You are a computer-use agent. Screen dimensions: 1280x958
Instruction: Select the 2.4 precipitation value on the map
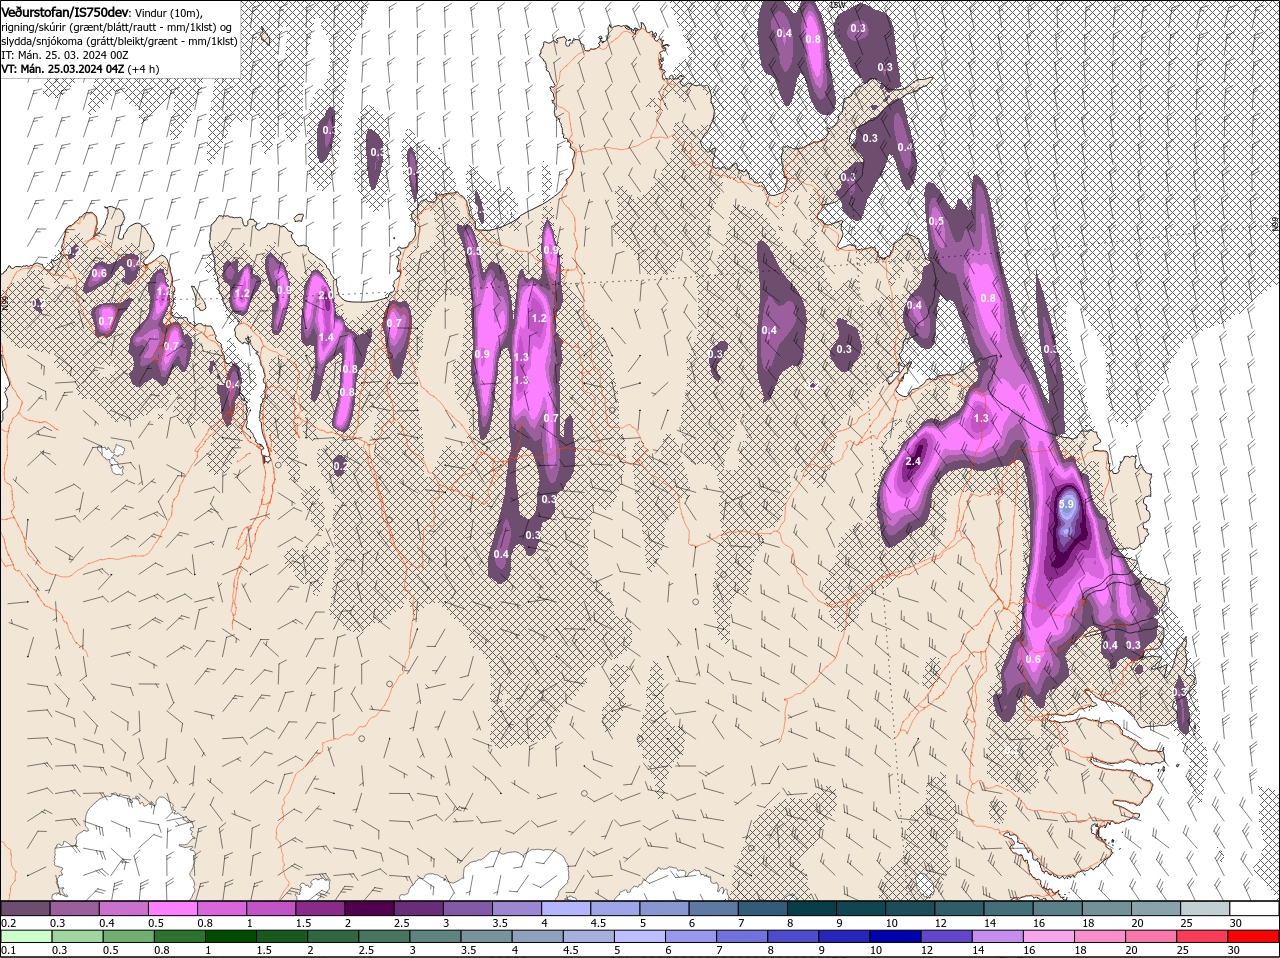click(912, 462)
